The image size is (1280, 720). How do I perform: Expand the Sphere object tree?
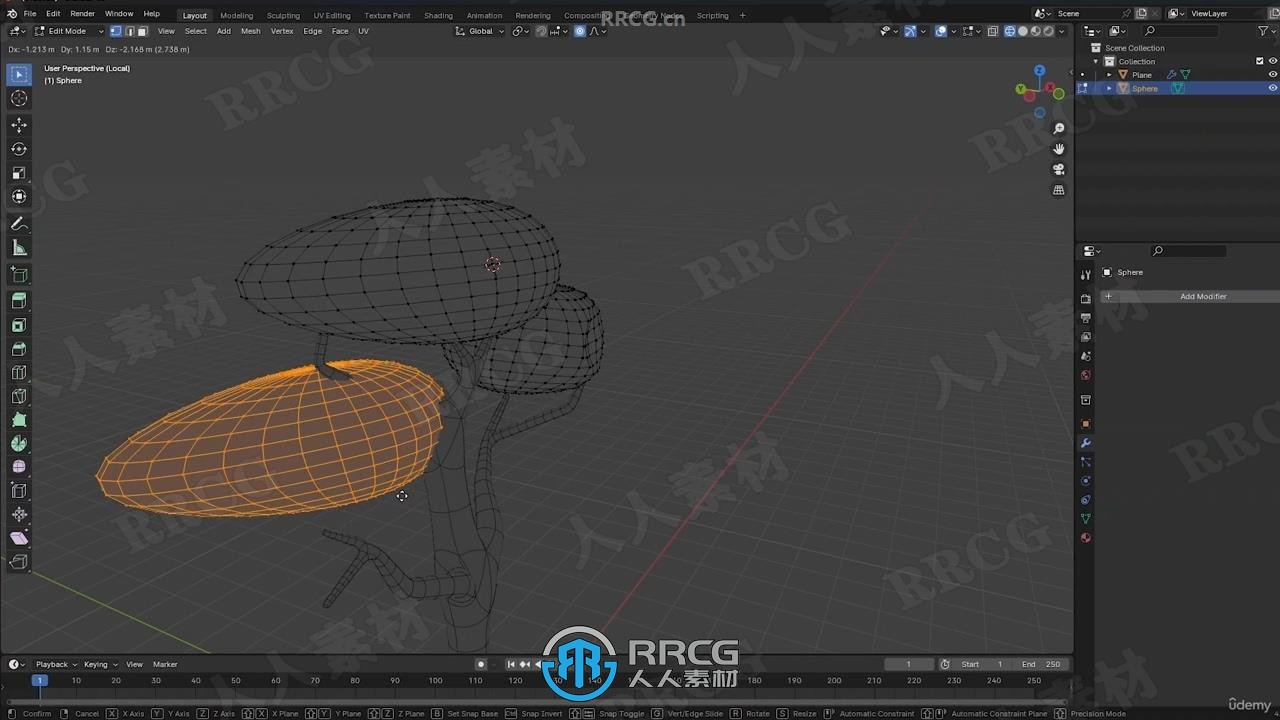click(x=1109, y=88)
